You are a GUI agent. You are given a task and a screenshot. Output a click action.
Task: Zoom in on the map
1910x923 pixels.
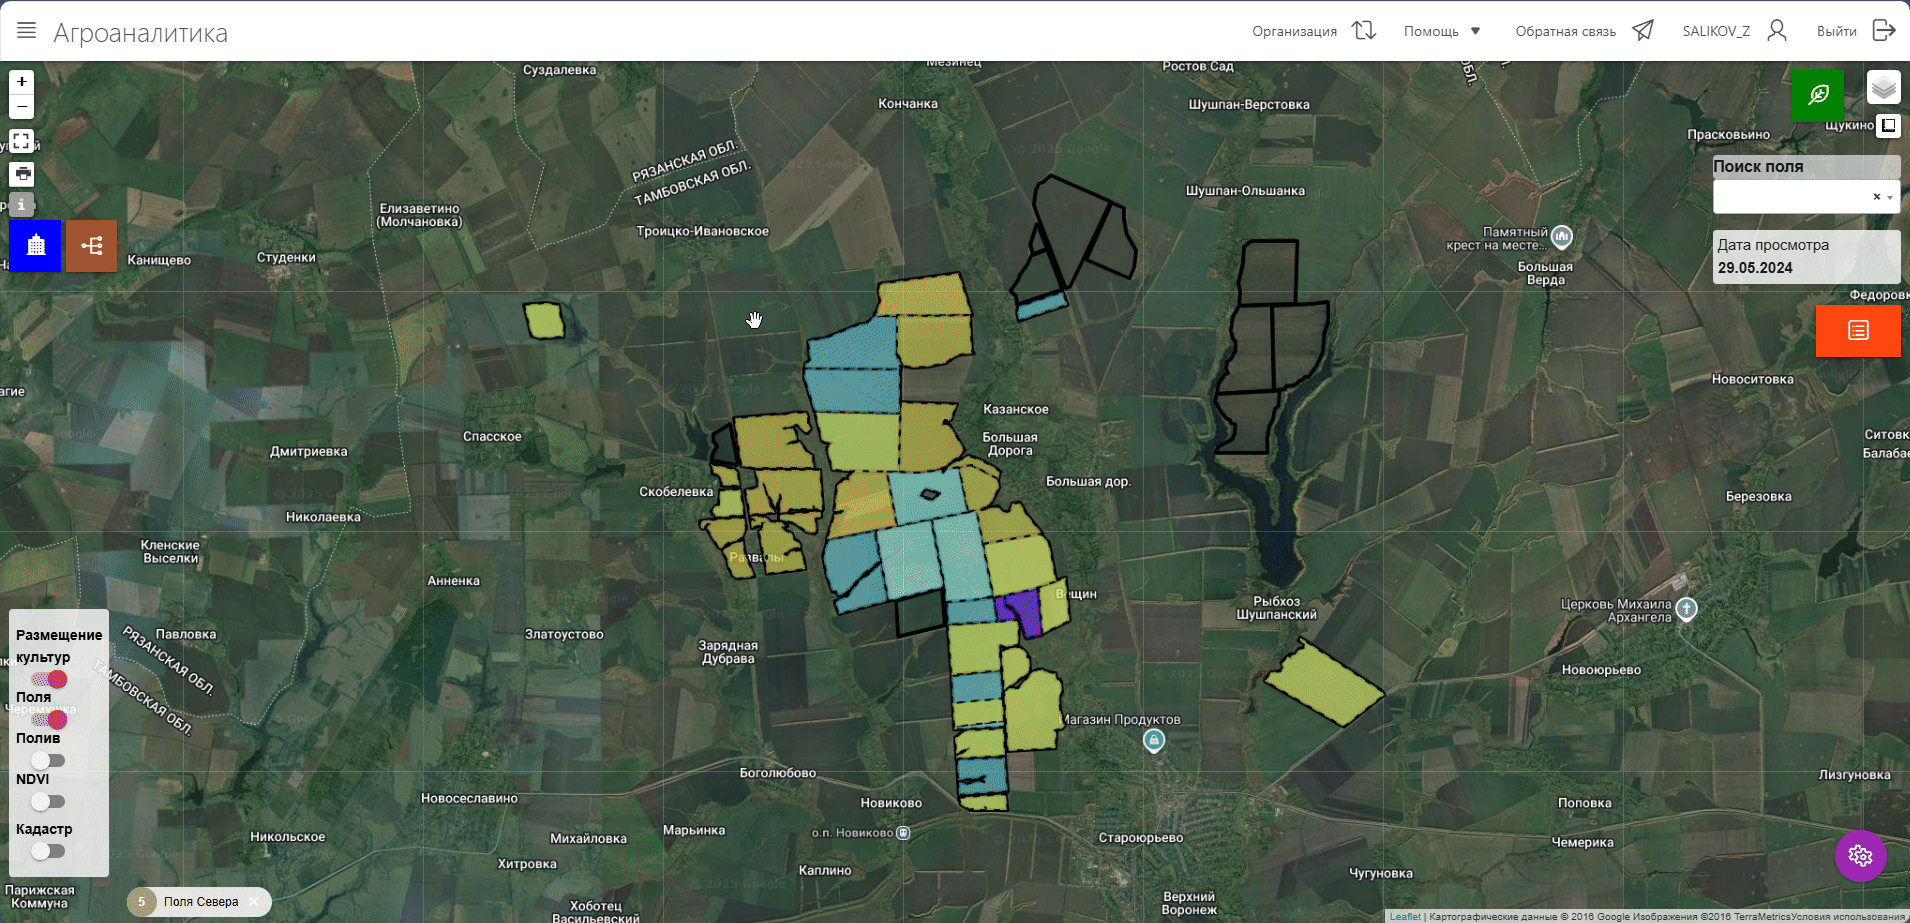(x=22, y=82)
